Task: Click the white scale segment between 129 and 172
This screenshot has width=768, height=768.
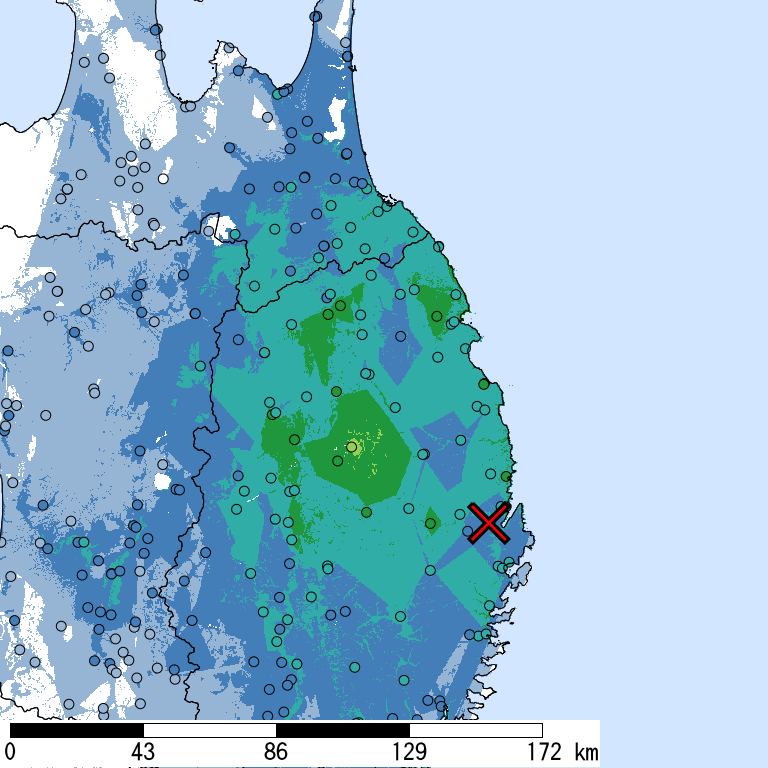Action: click(x=475, y=730)
